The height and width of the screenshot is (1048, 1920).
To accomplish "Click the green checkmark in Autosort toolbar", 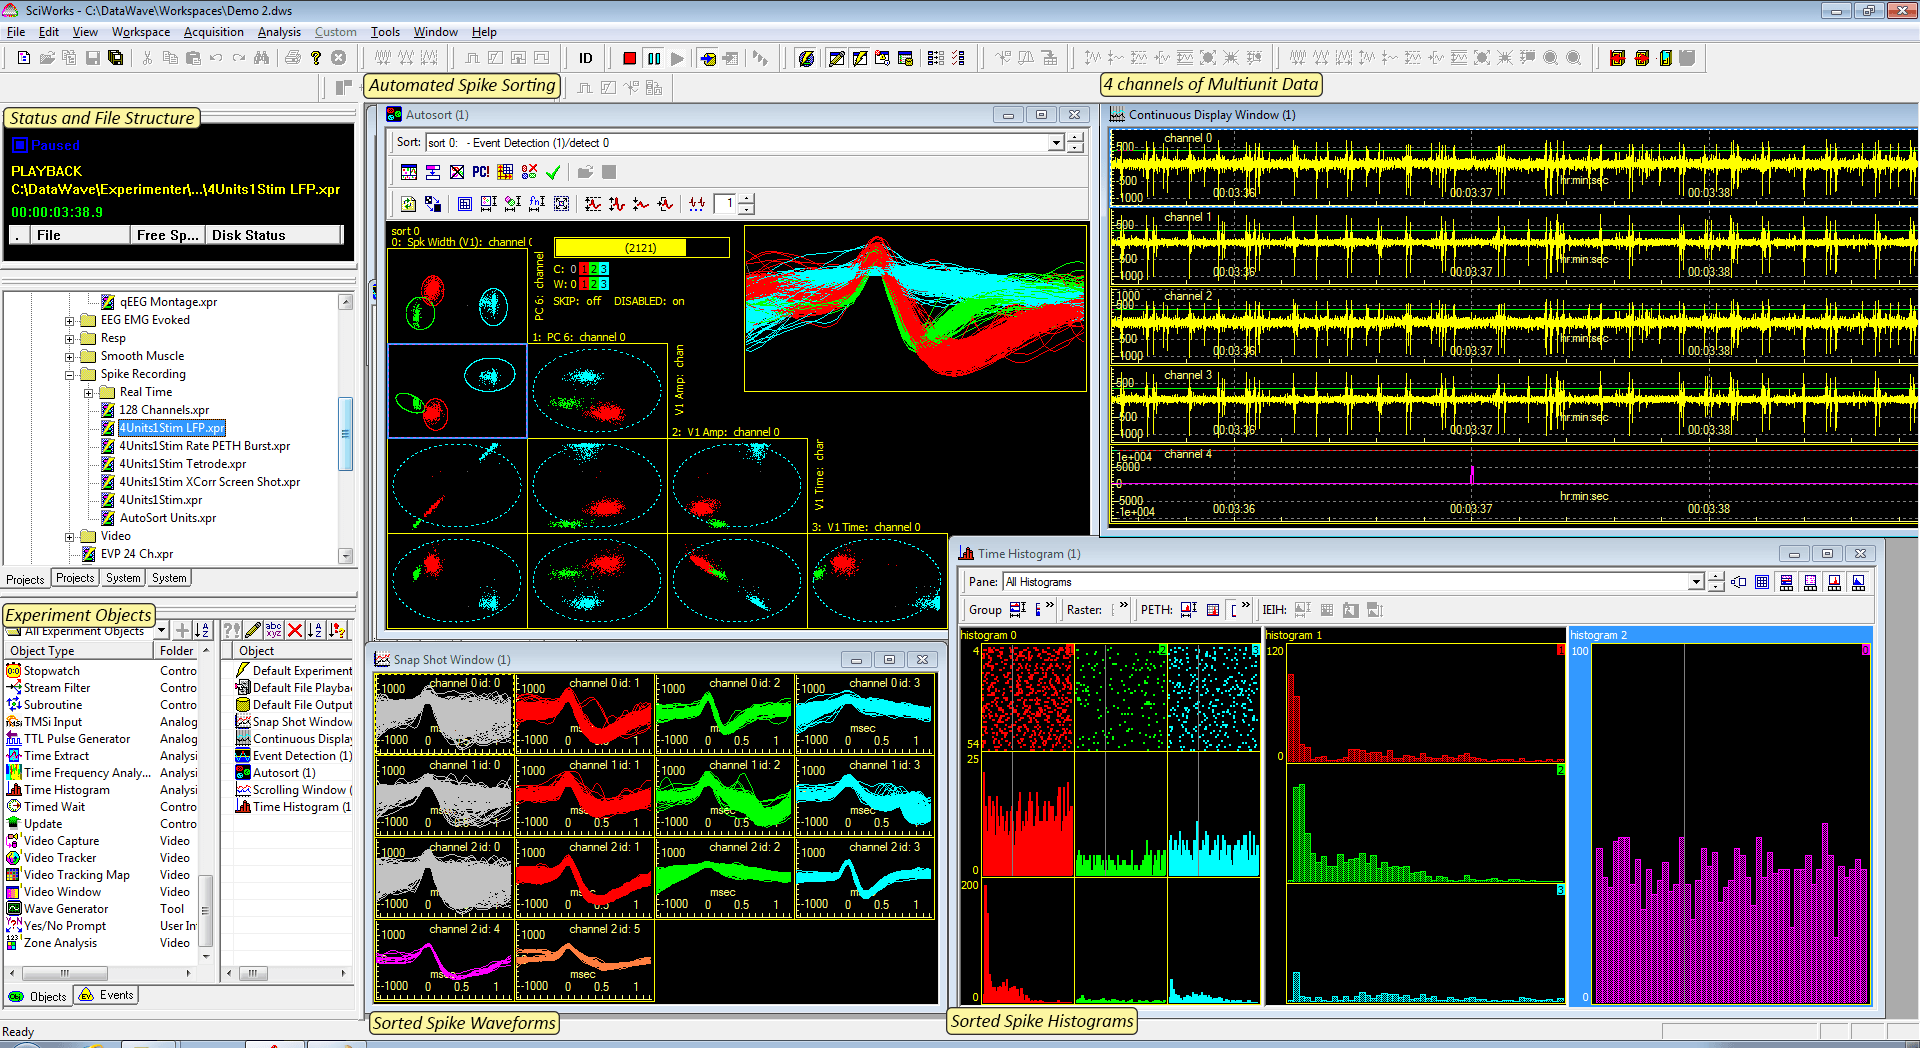I will tap(553, 173).
